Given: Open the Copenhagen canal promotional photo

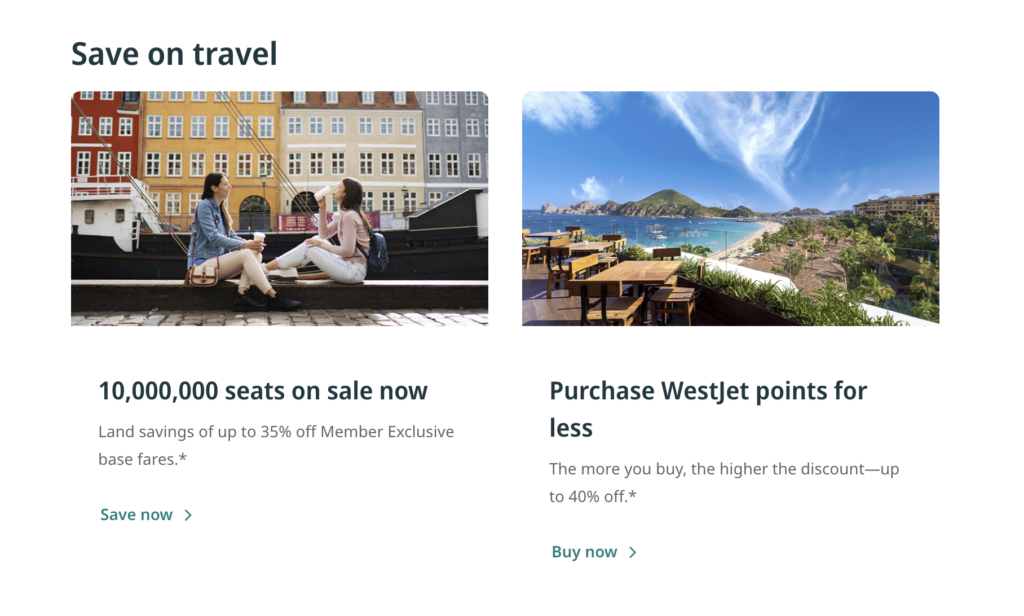Looking at the screenshot, I should coord(279,208).
